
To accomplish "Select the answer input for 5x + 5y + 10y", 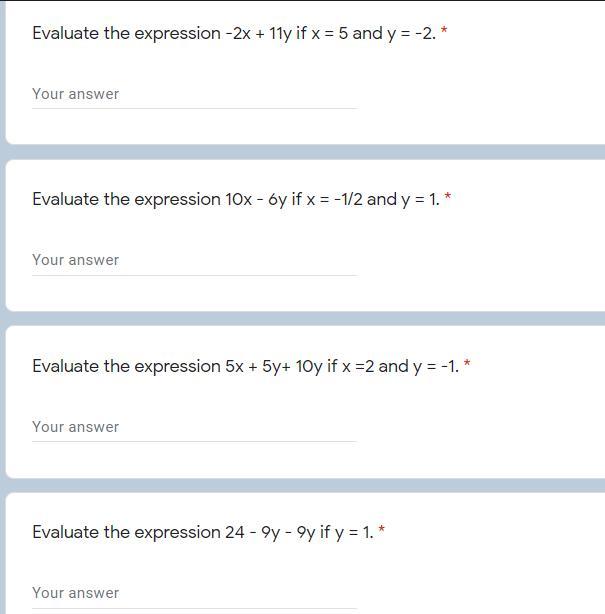I will coord(195,427).
